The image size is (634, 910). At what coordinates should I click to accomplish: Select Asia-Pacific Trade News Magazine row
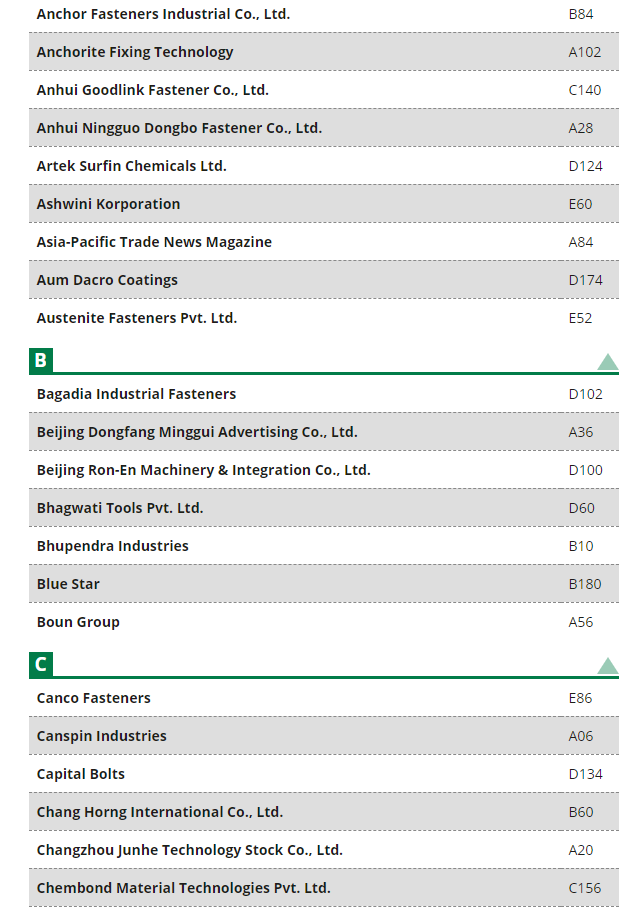tap(324, 242)
